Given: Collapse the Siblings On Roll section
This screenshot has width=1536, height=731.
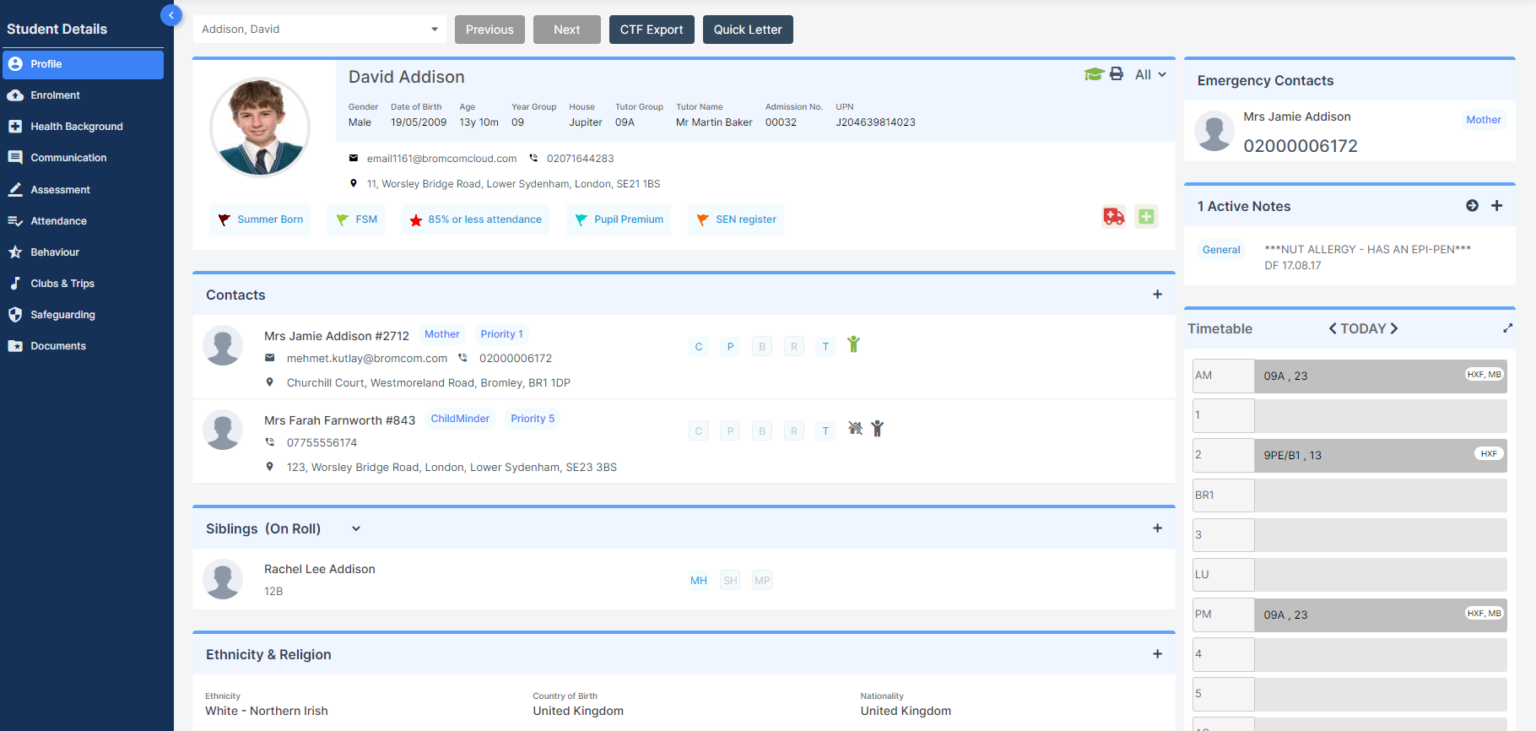Looking at the screenshot, I should point(355,528).
